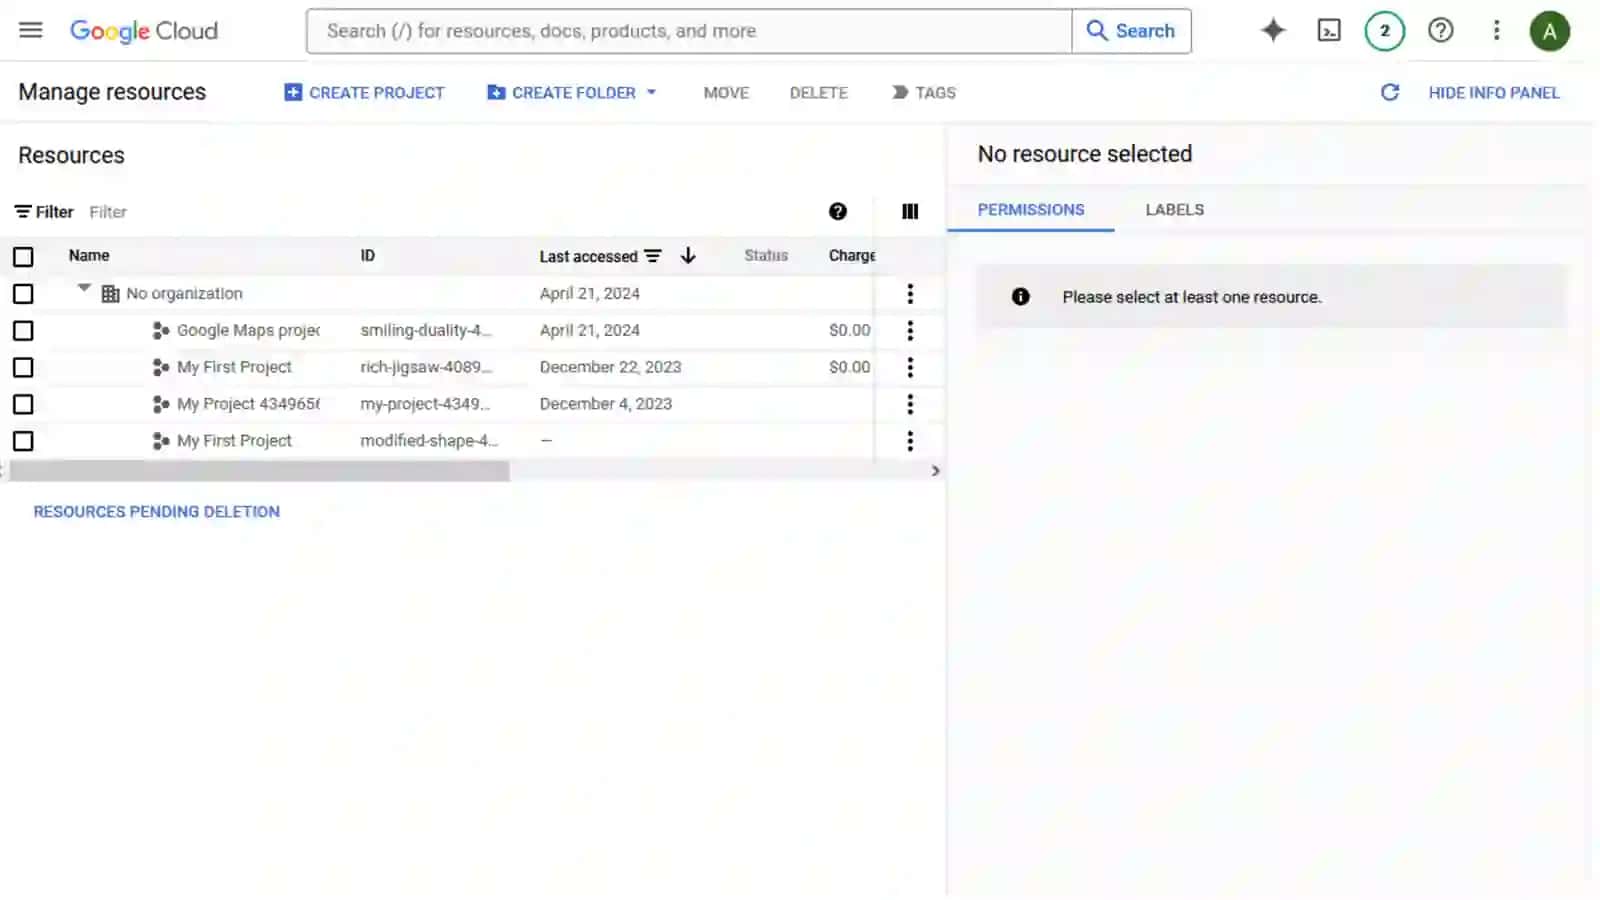Switch to the Labels tab
Image resolution: width=1600 pixels, height=900 pixels.
1174,210
